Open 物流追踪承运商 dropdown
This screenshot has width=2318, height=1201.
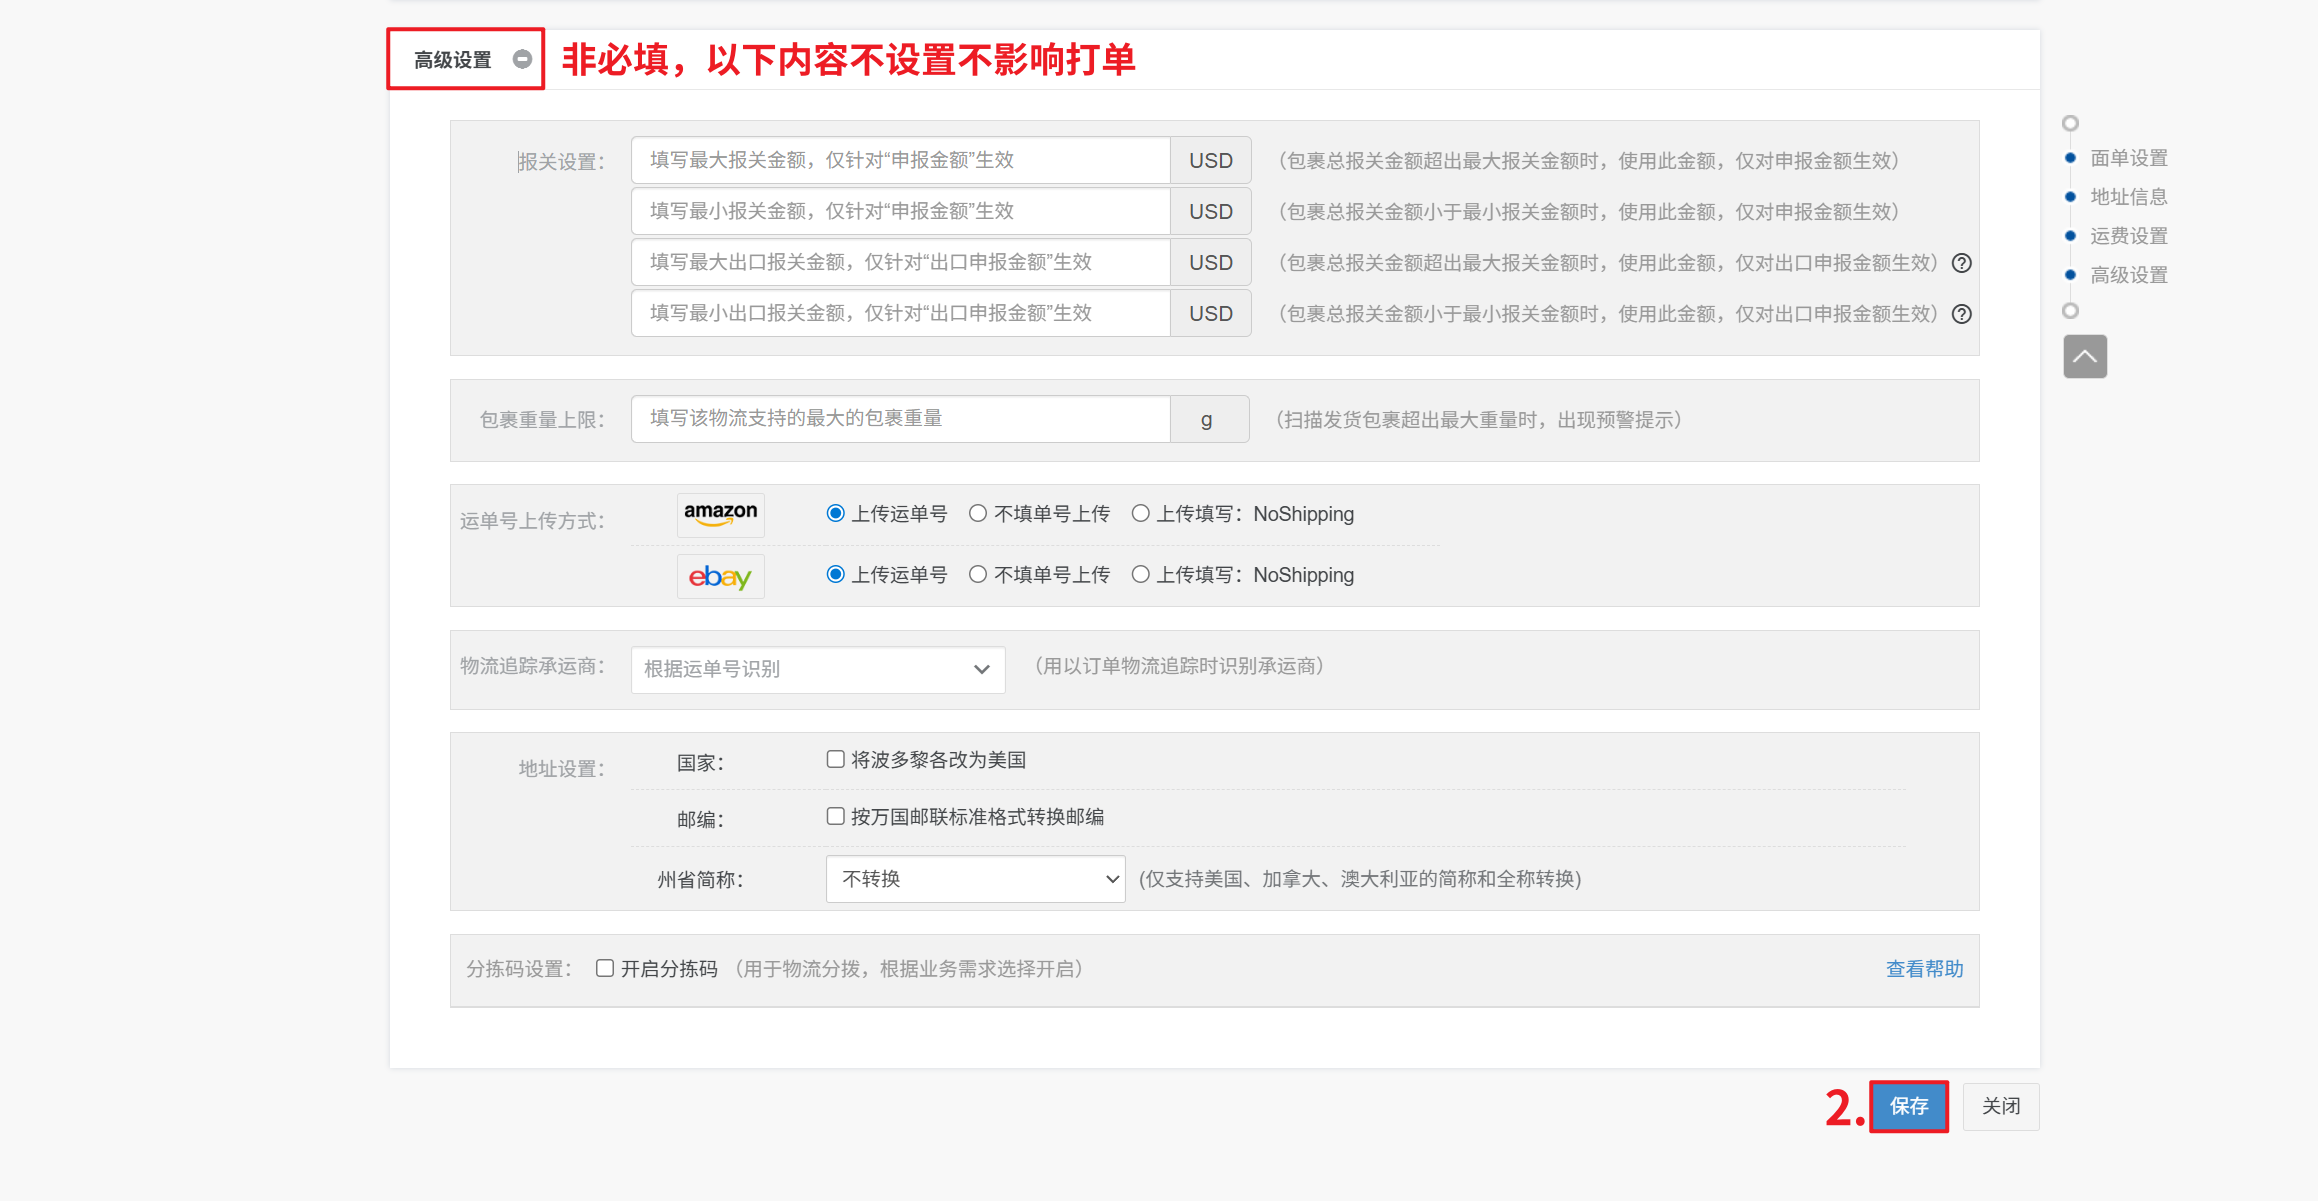click(x=817, y=669)
